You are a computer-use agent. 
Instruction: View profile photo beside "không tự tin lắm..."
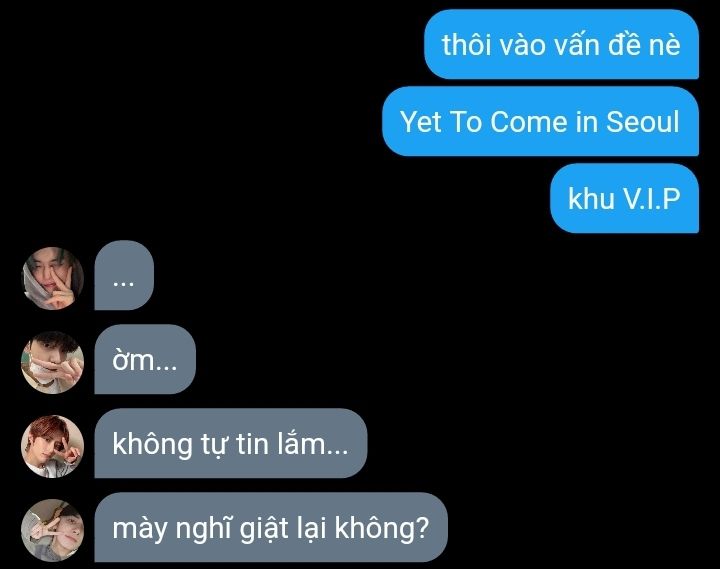click(53, 446)
